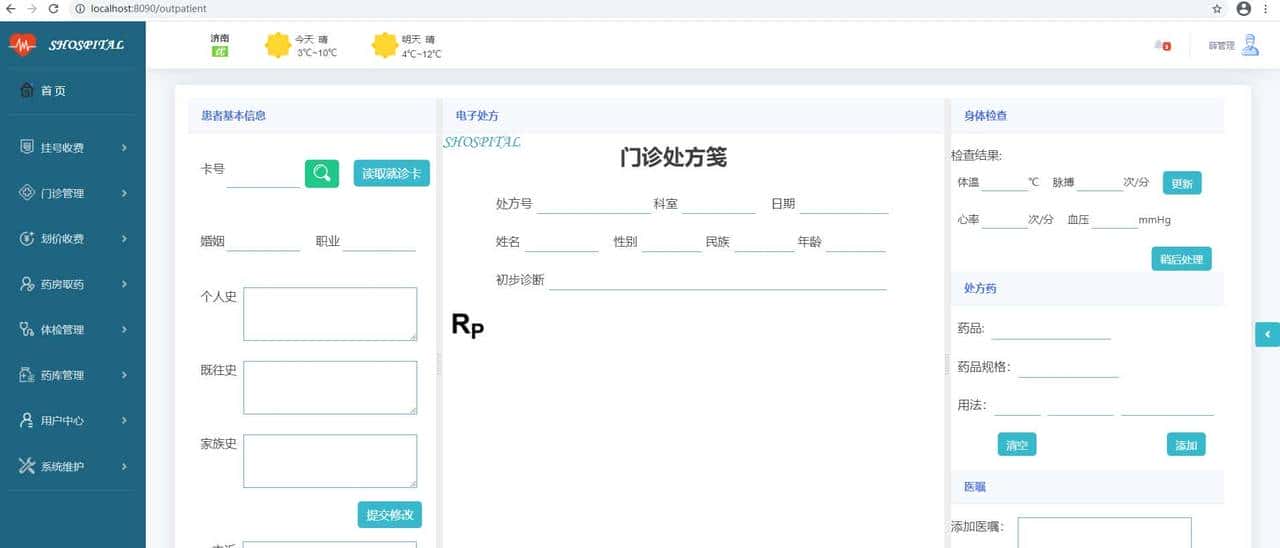Click the 添加 button for prescription drug
Image resolution: width=1280 pixels, height=548 pixels.
[1186, 445]
